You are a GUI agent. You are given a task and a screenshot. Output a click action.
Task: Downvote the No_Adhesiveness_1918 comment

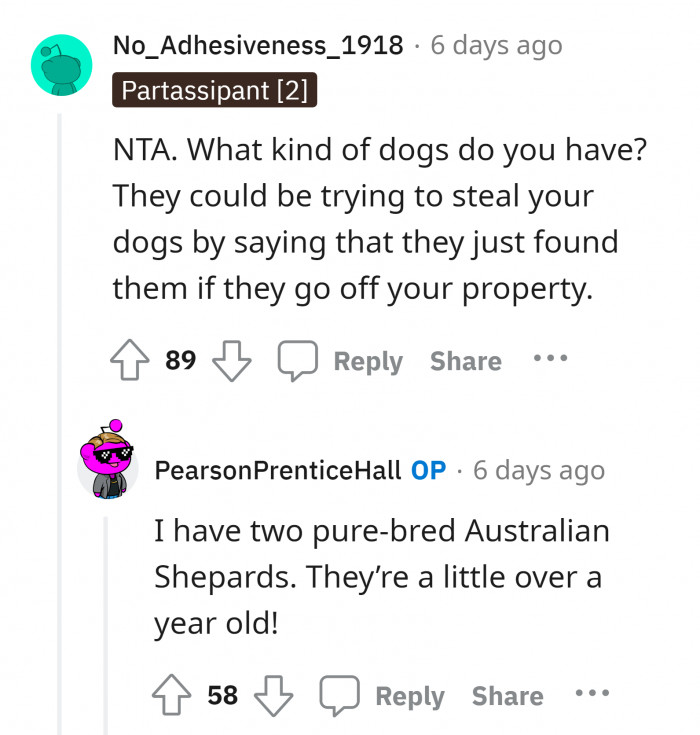click(x=231, y=361)
